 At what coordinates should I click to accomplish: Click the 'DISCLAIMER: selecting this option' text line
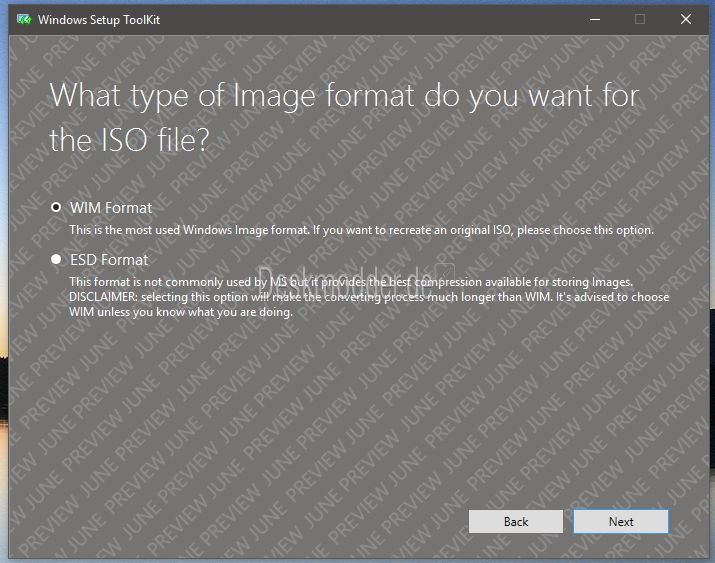(369, 297)
